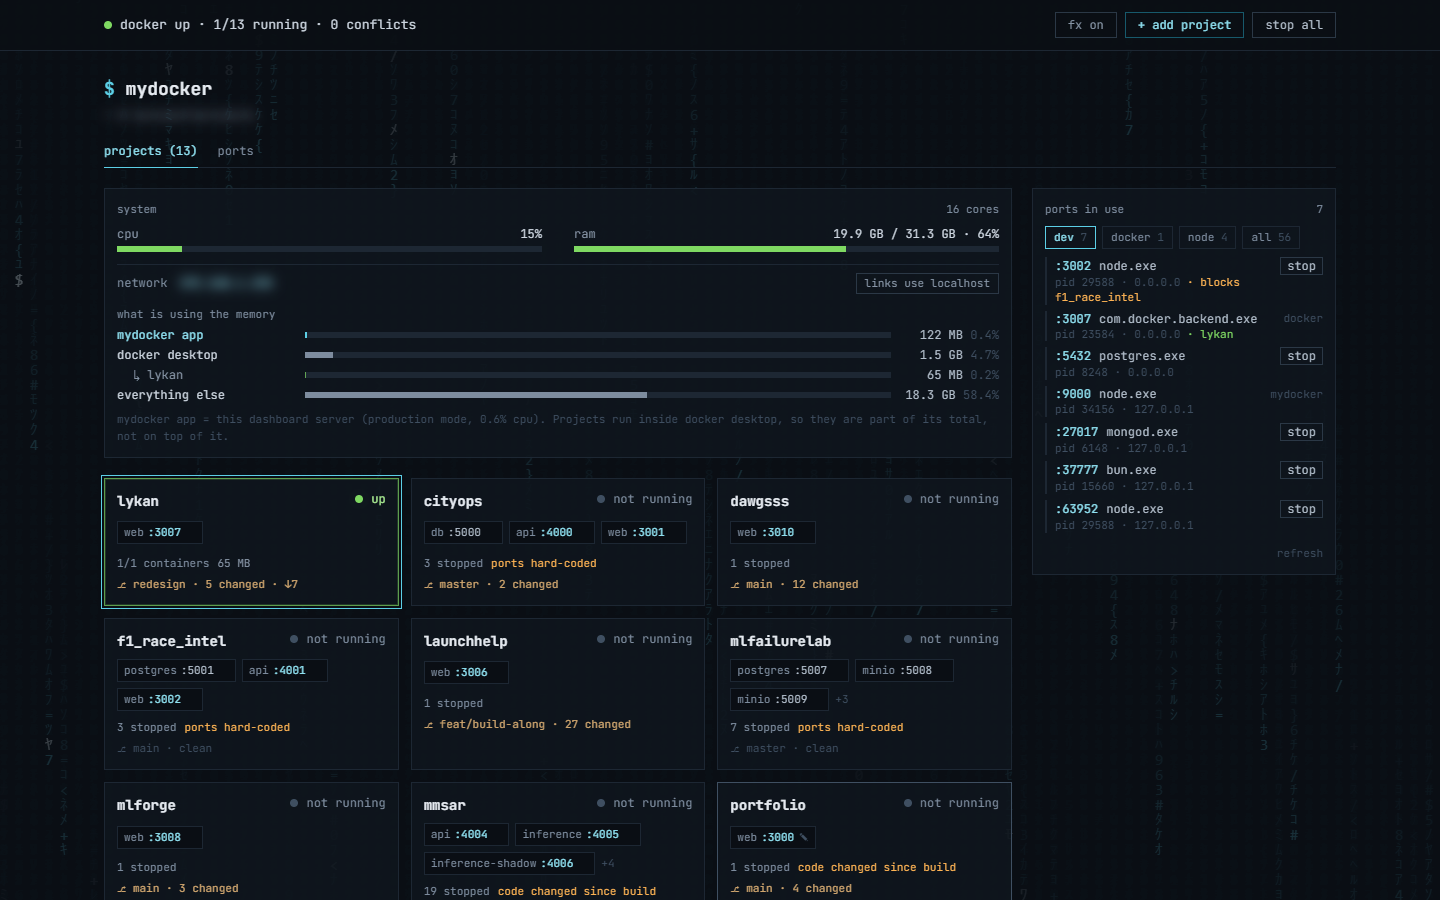Open the mlforge web :3008 chip

pyautogui.click(x=160, y=838)
